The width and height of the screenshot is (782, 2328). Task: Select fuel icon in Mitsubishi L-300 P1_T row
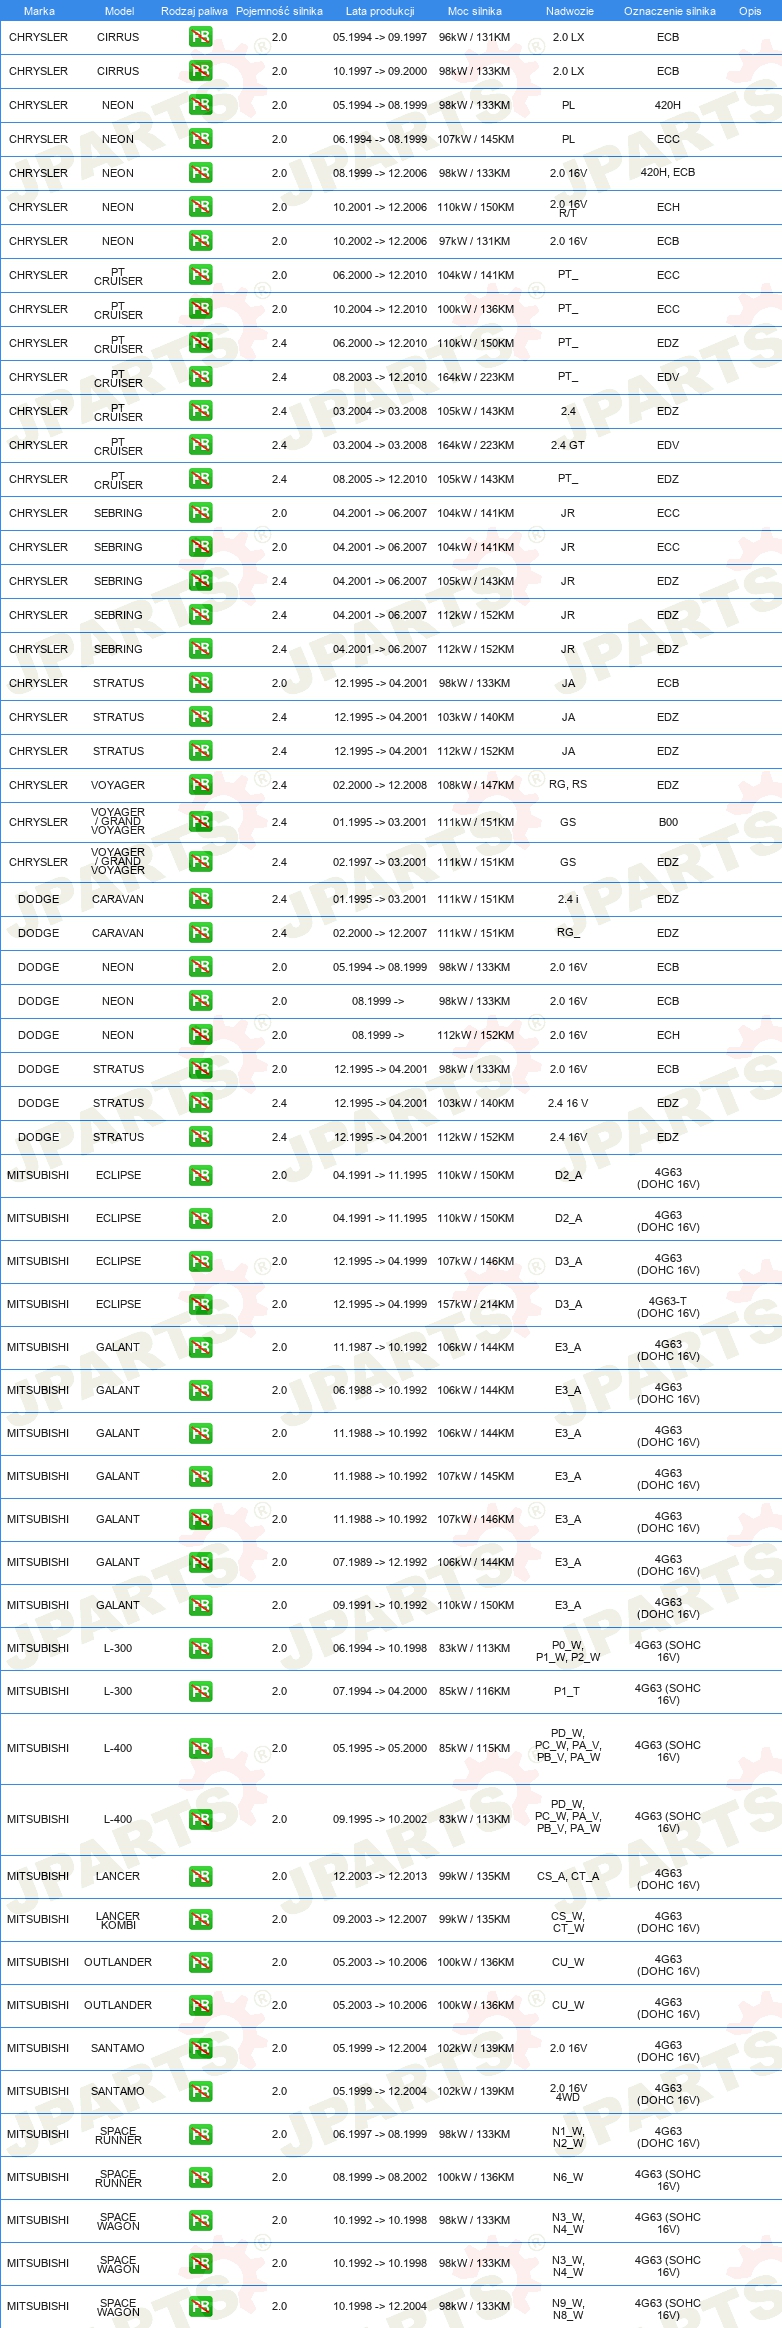coord(200,1691)
